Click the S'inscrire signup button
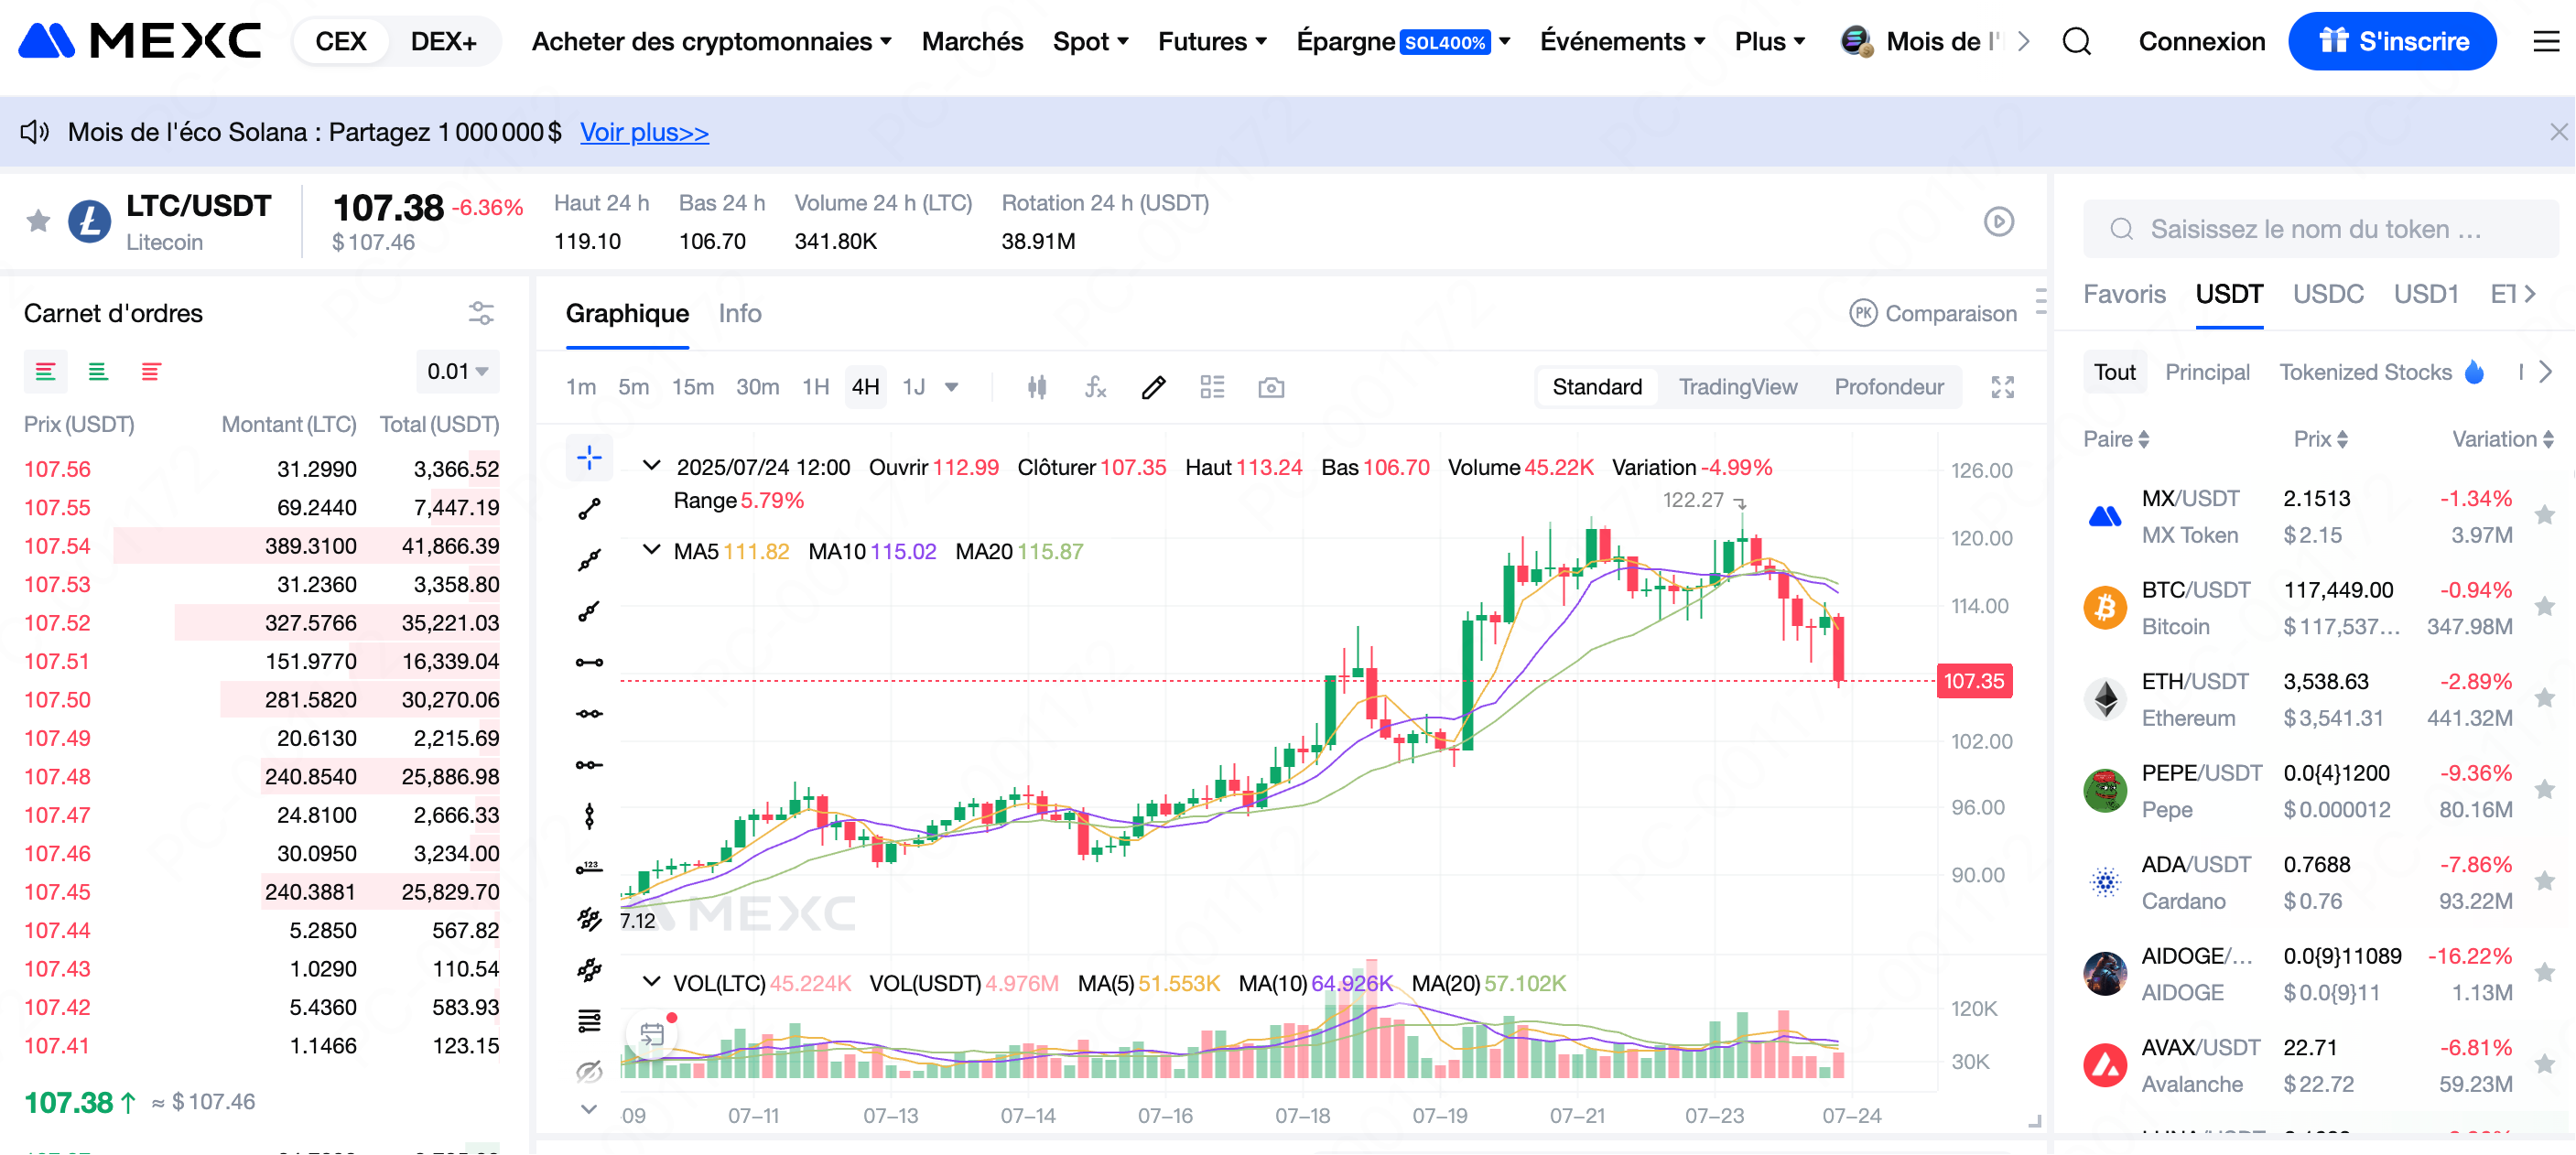The height and width of the screenshot is (1155, 2576). [2391, 41]
